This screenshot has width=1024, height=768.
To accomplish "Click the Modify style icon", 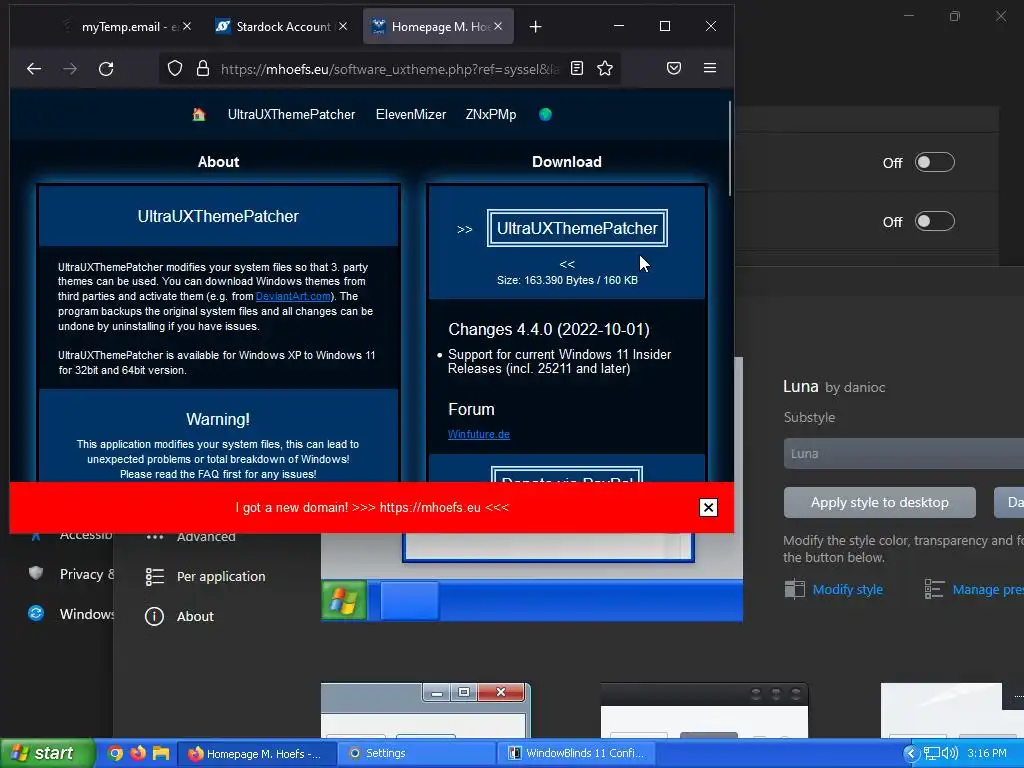I will [795, 589].
